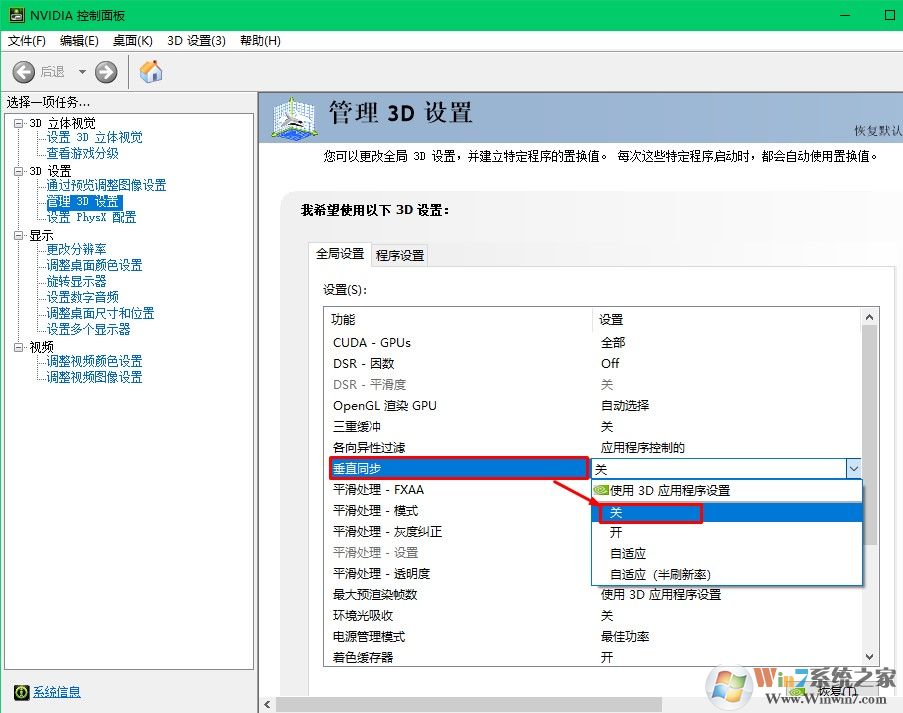903x713 pixels.
Task: Open the 系统信息 link
Action: pyautogui.click(x=57, y=692)
